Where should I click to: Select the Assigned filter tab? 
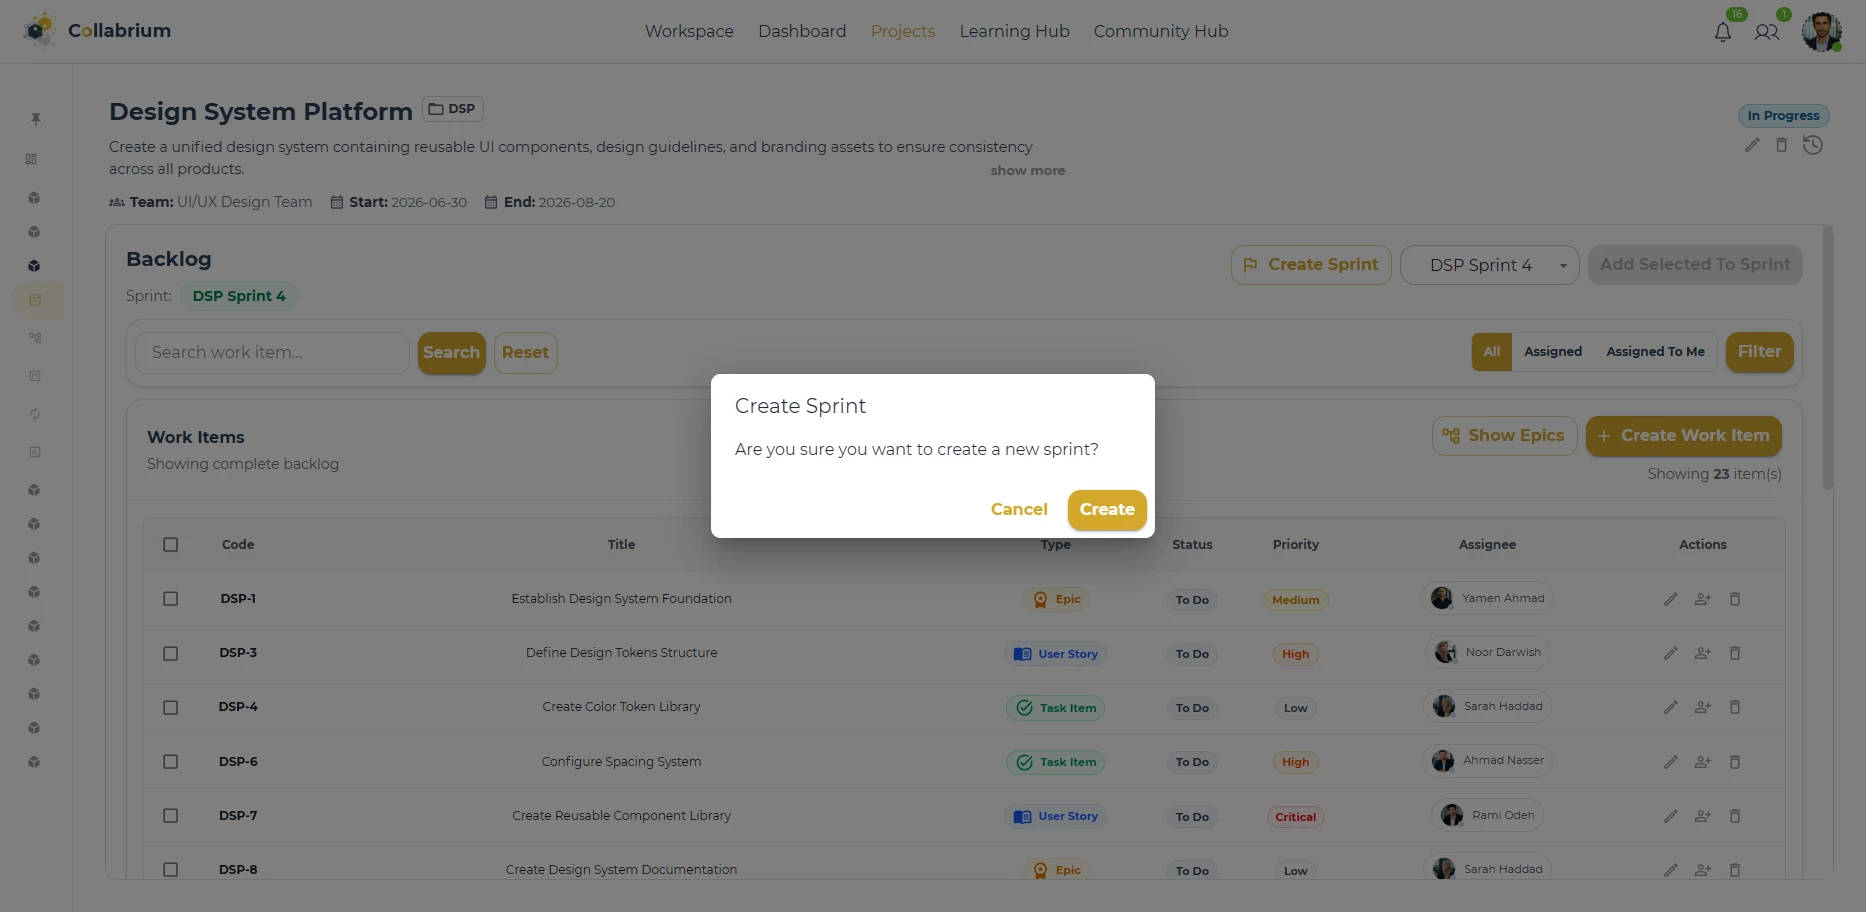click(1553, 352)
